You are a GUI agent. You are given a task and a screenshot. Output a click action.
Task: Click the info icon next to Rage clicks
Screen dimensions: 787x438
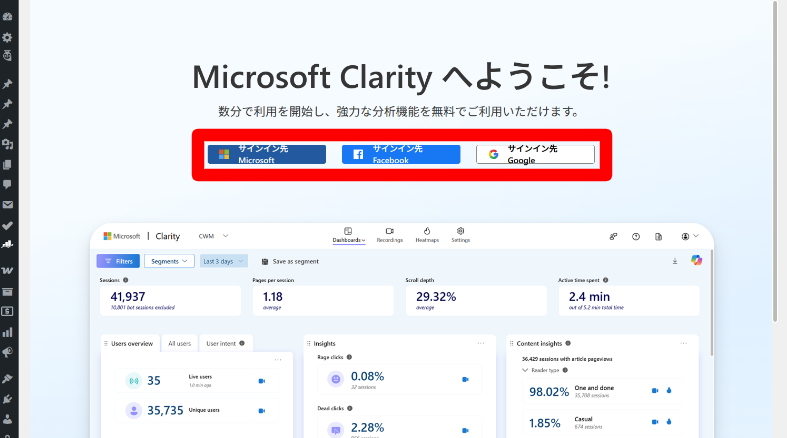(349, 357)
